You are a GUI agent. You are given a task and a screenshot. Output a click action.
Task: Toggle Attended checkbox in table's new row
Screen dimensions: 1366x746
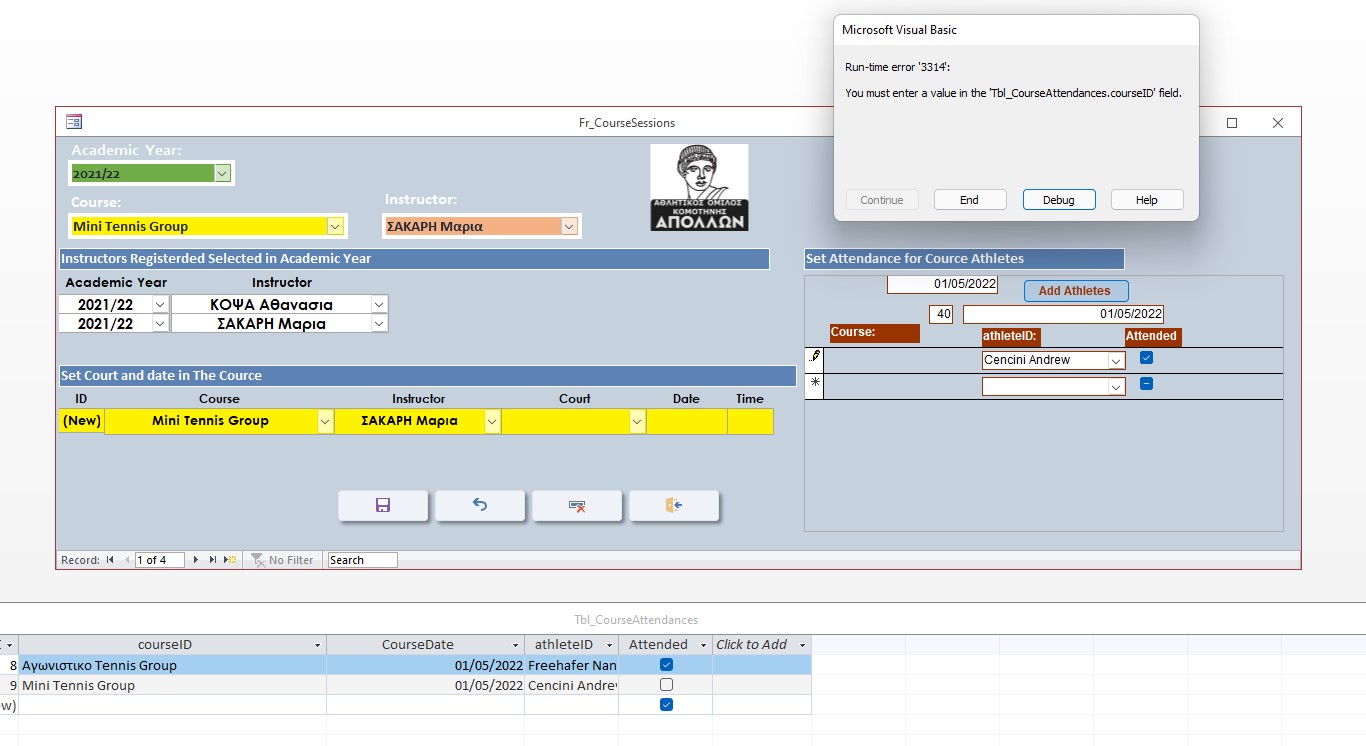[x=667, y=705]
